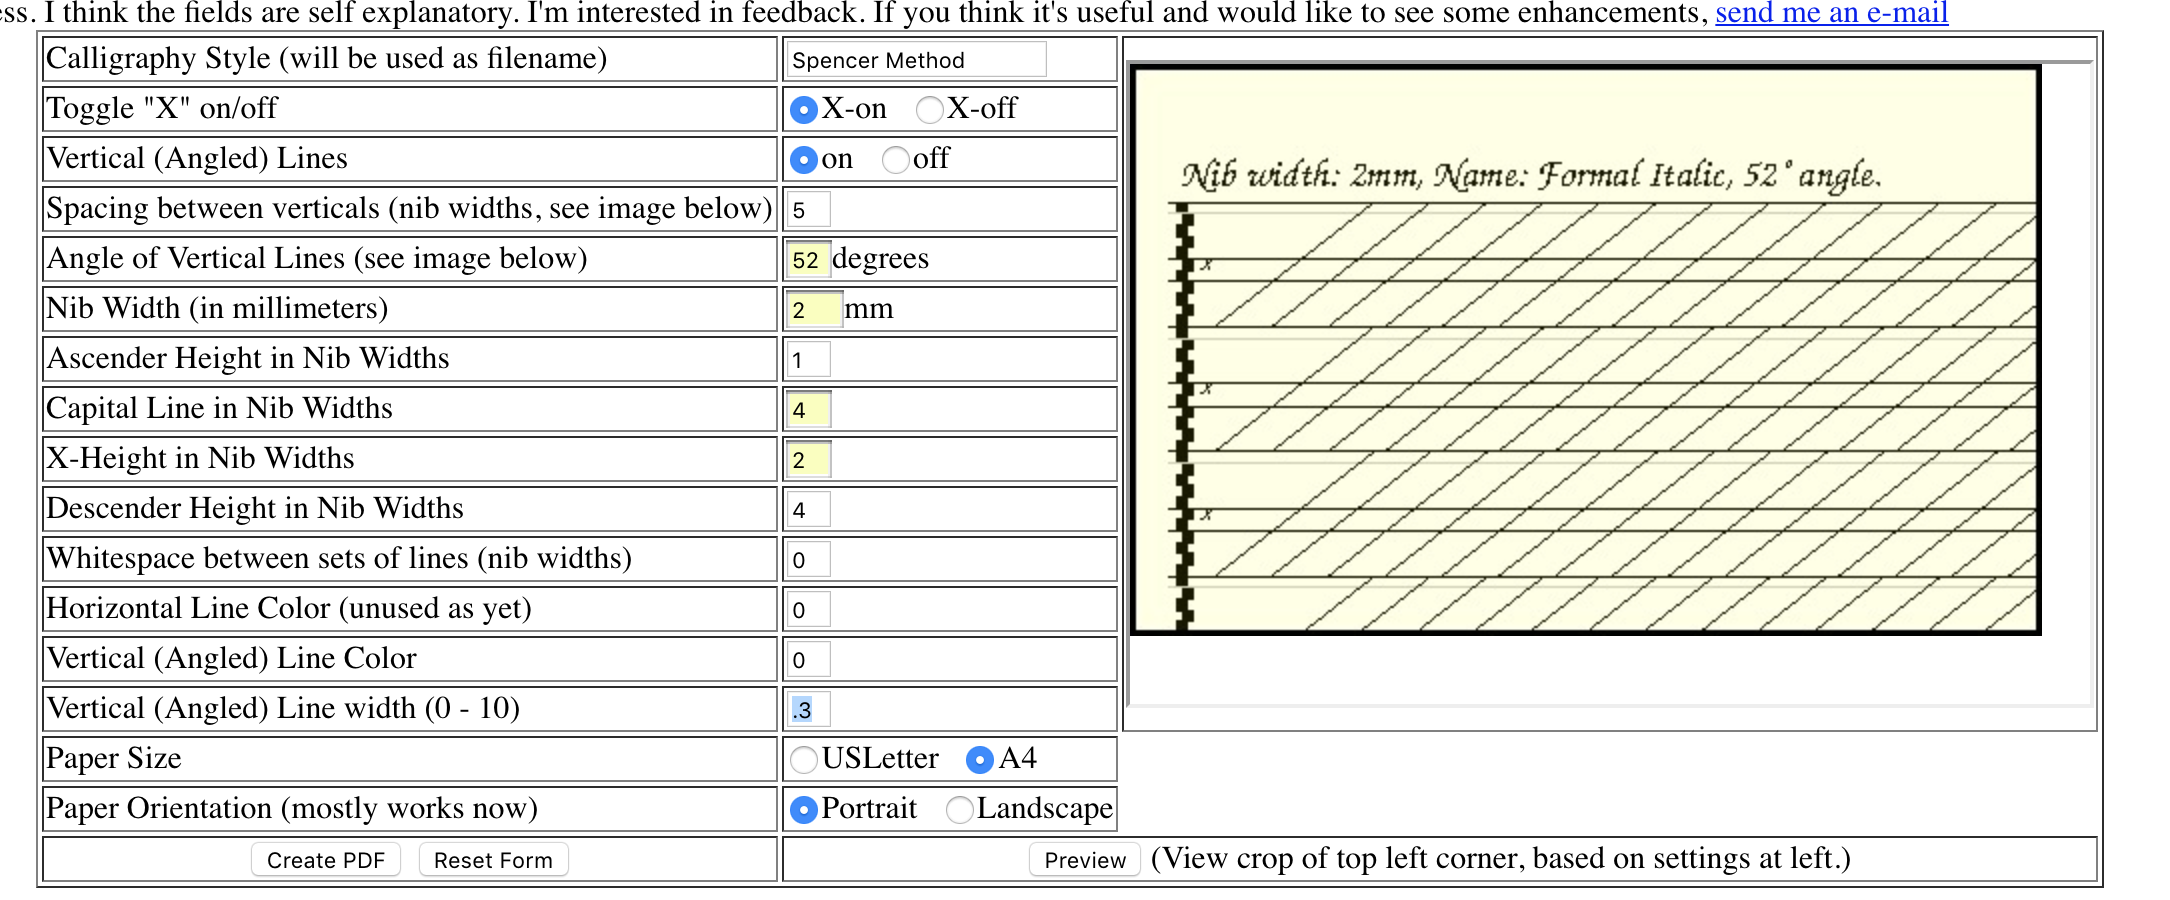The width and height of the screenshot is (2170, 900).
Task: Click the Calligraphy Style name field
Action: tap(916, 60)
